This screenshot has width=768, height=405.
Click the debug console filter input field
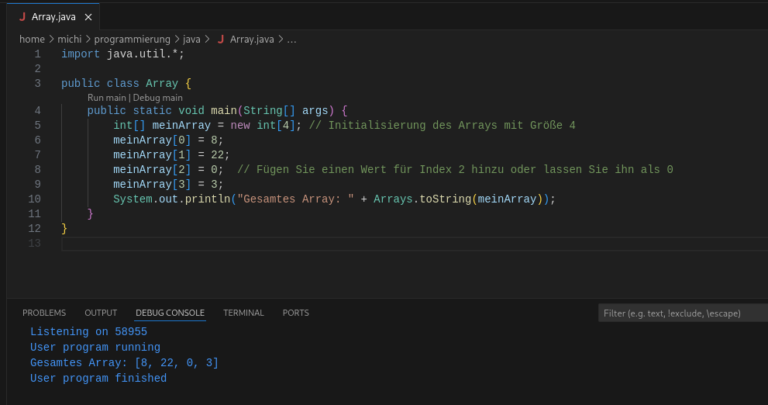pyautogui.click(x=680, y=313)
